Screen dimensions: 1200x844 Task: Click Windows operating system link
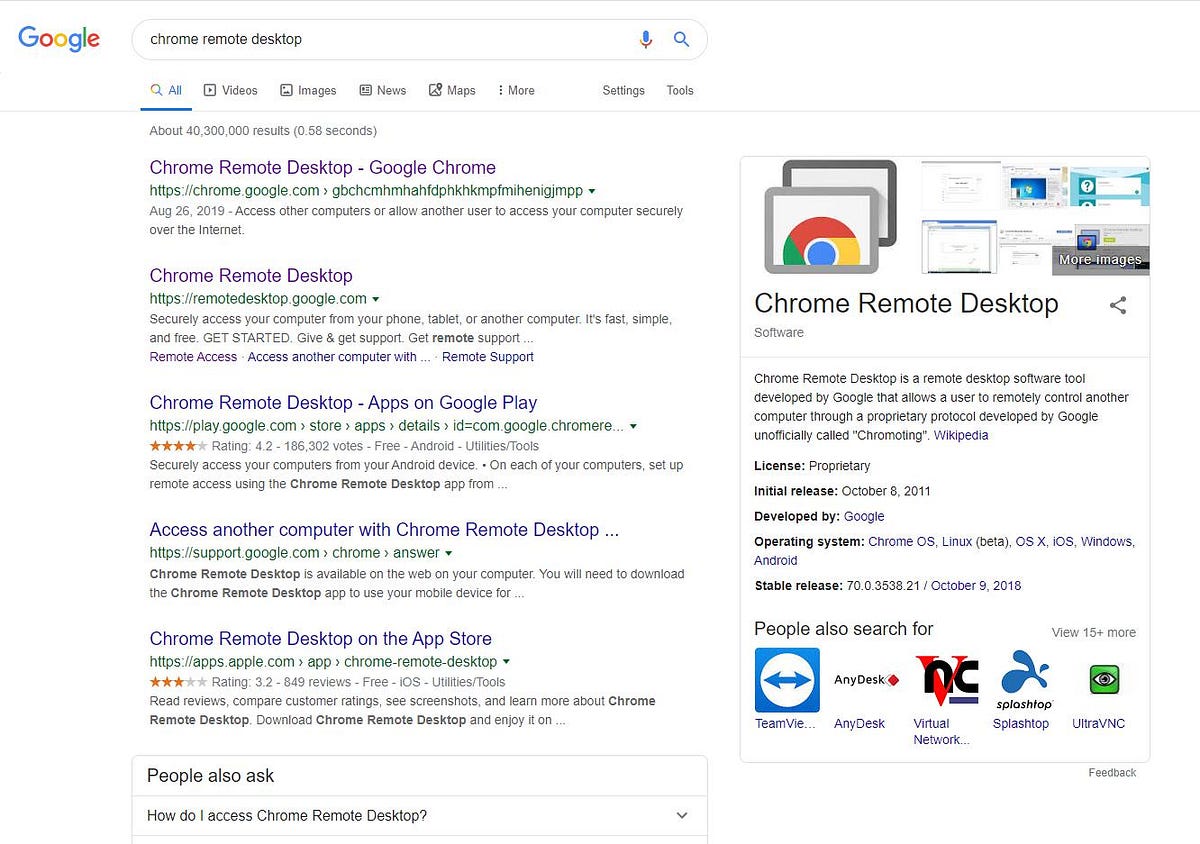(1106, 541)
